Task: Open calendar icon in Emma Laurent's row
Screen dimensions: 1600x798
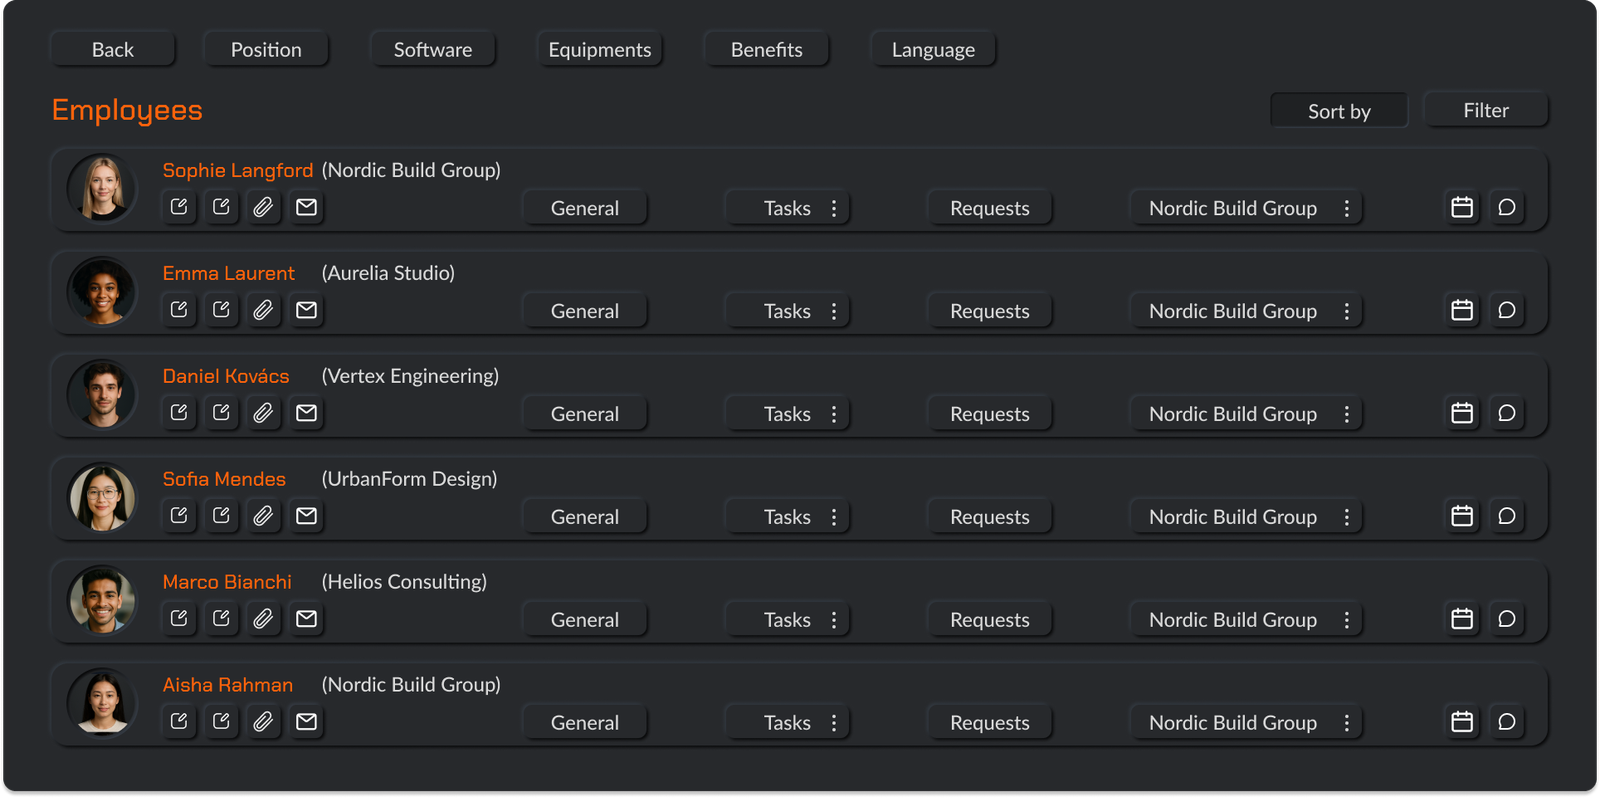Action: (x=1462, y=310)
